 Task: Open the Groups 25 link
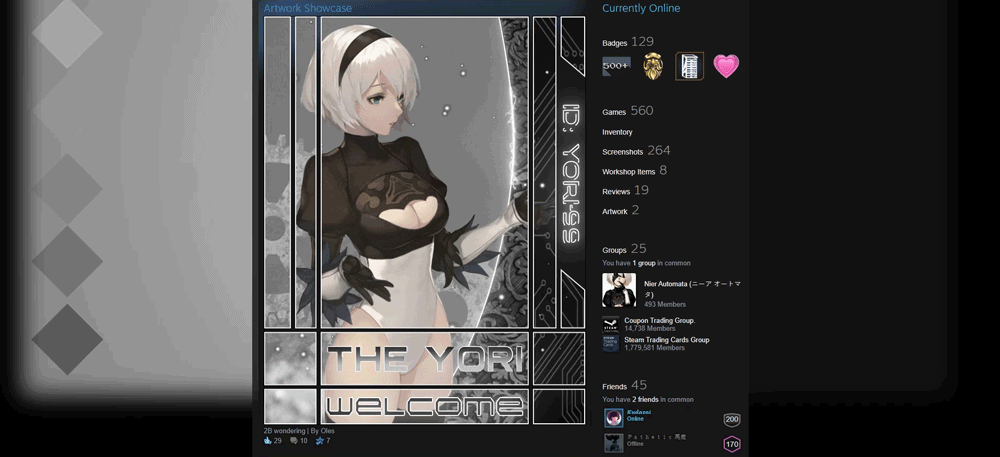(x=624, y=249)
